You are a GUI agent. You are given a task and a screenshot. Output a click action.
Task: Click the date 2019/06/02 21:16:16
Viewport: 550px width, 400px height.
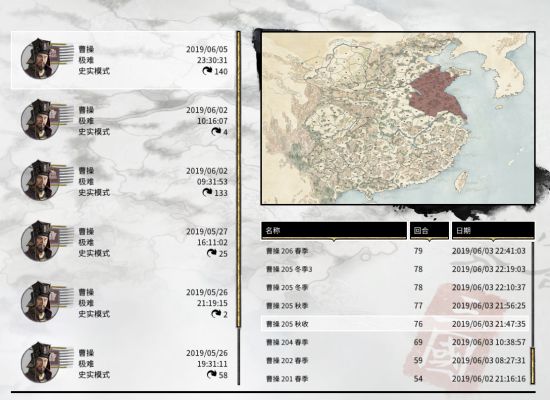(489, 379)
